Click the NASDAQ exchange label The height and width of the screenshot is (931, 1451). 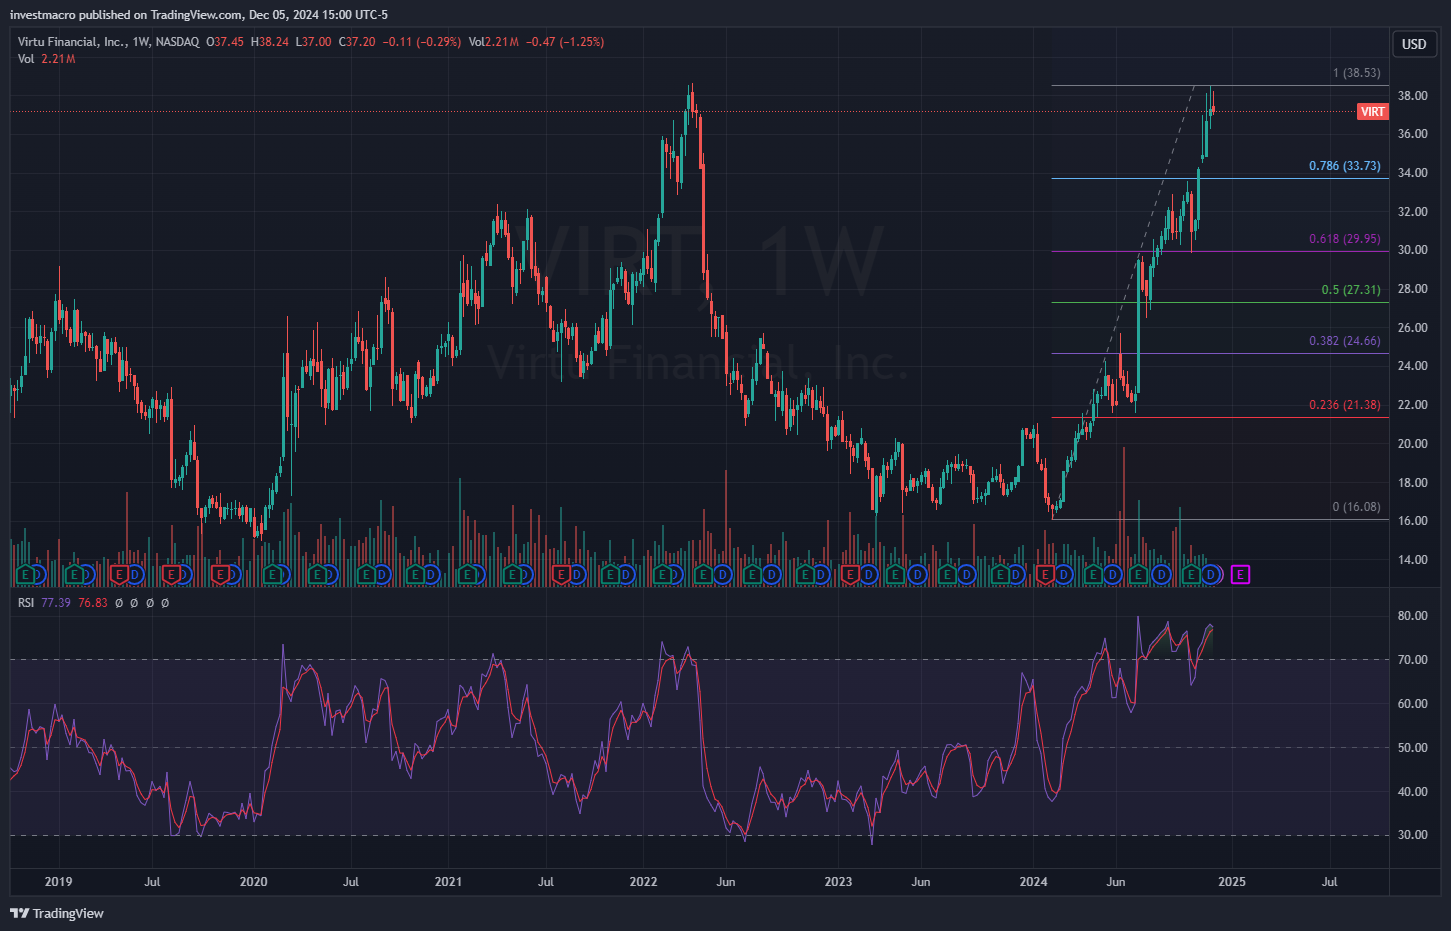(177, 42)
